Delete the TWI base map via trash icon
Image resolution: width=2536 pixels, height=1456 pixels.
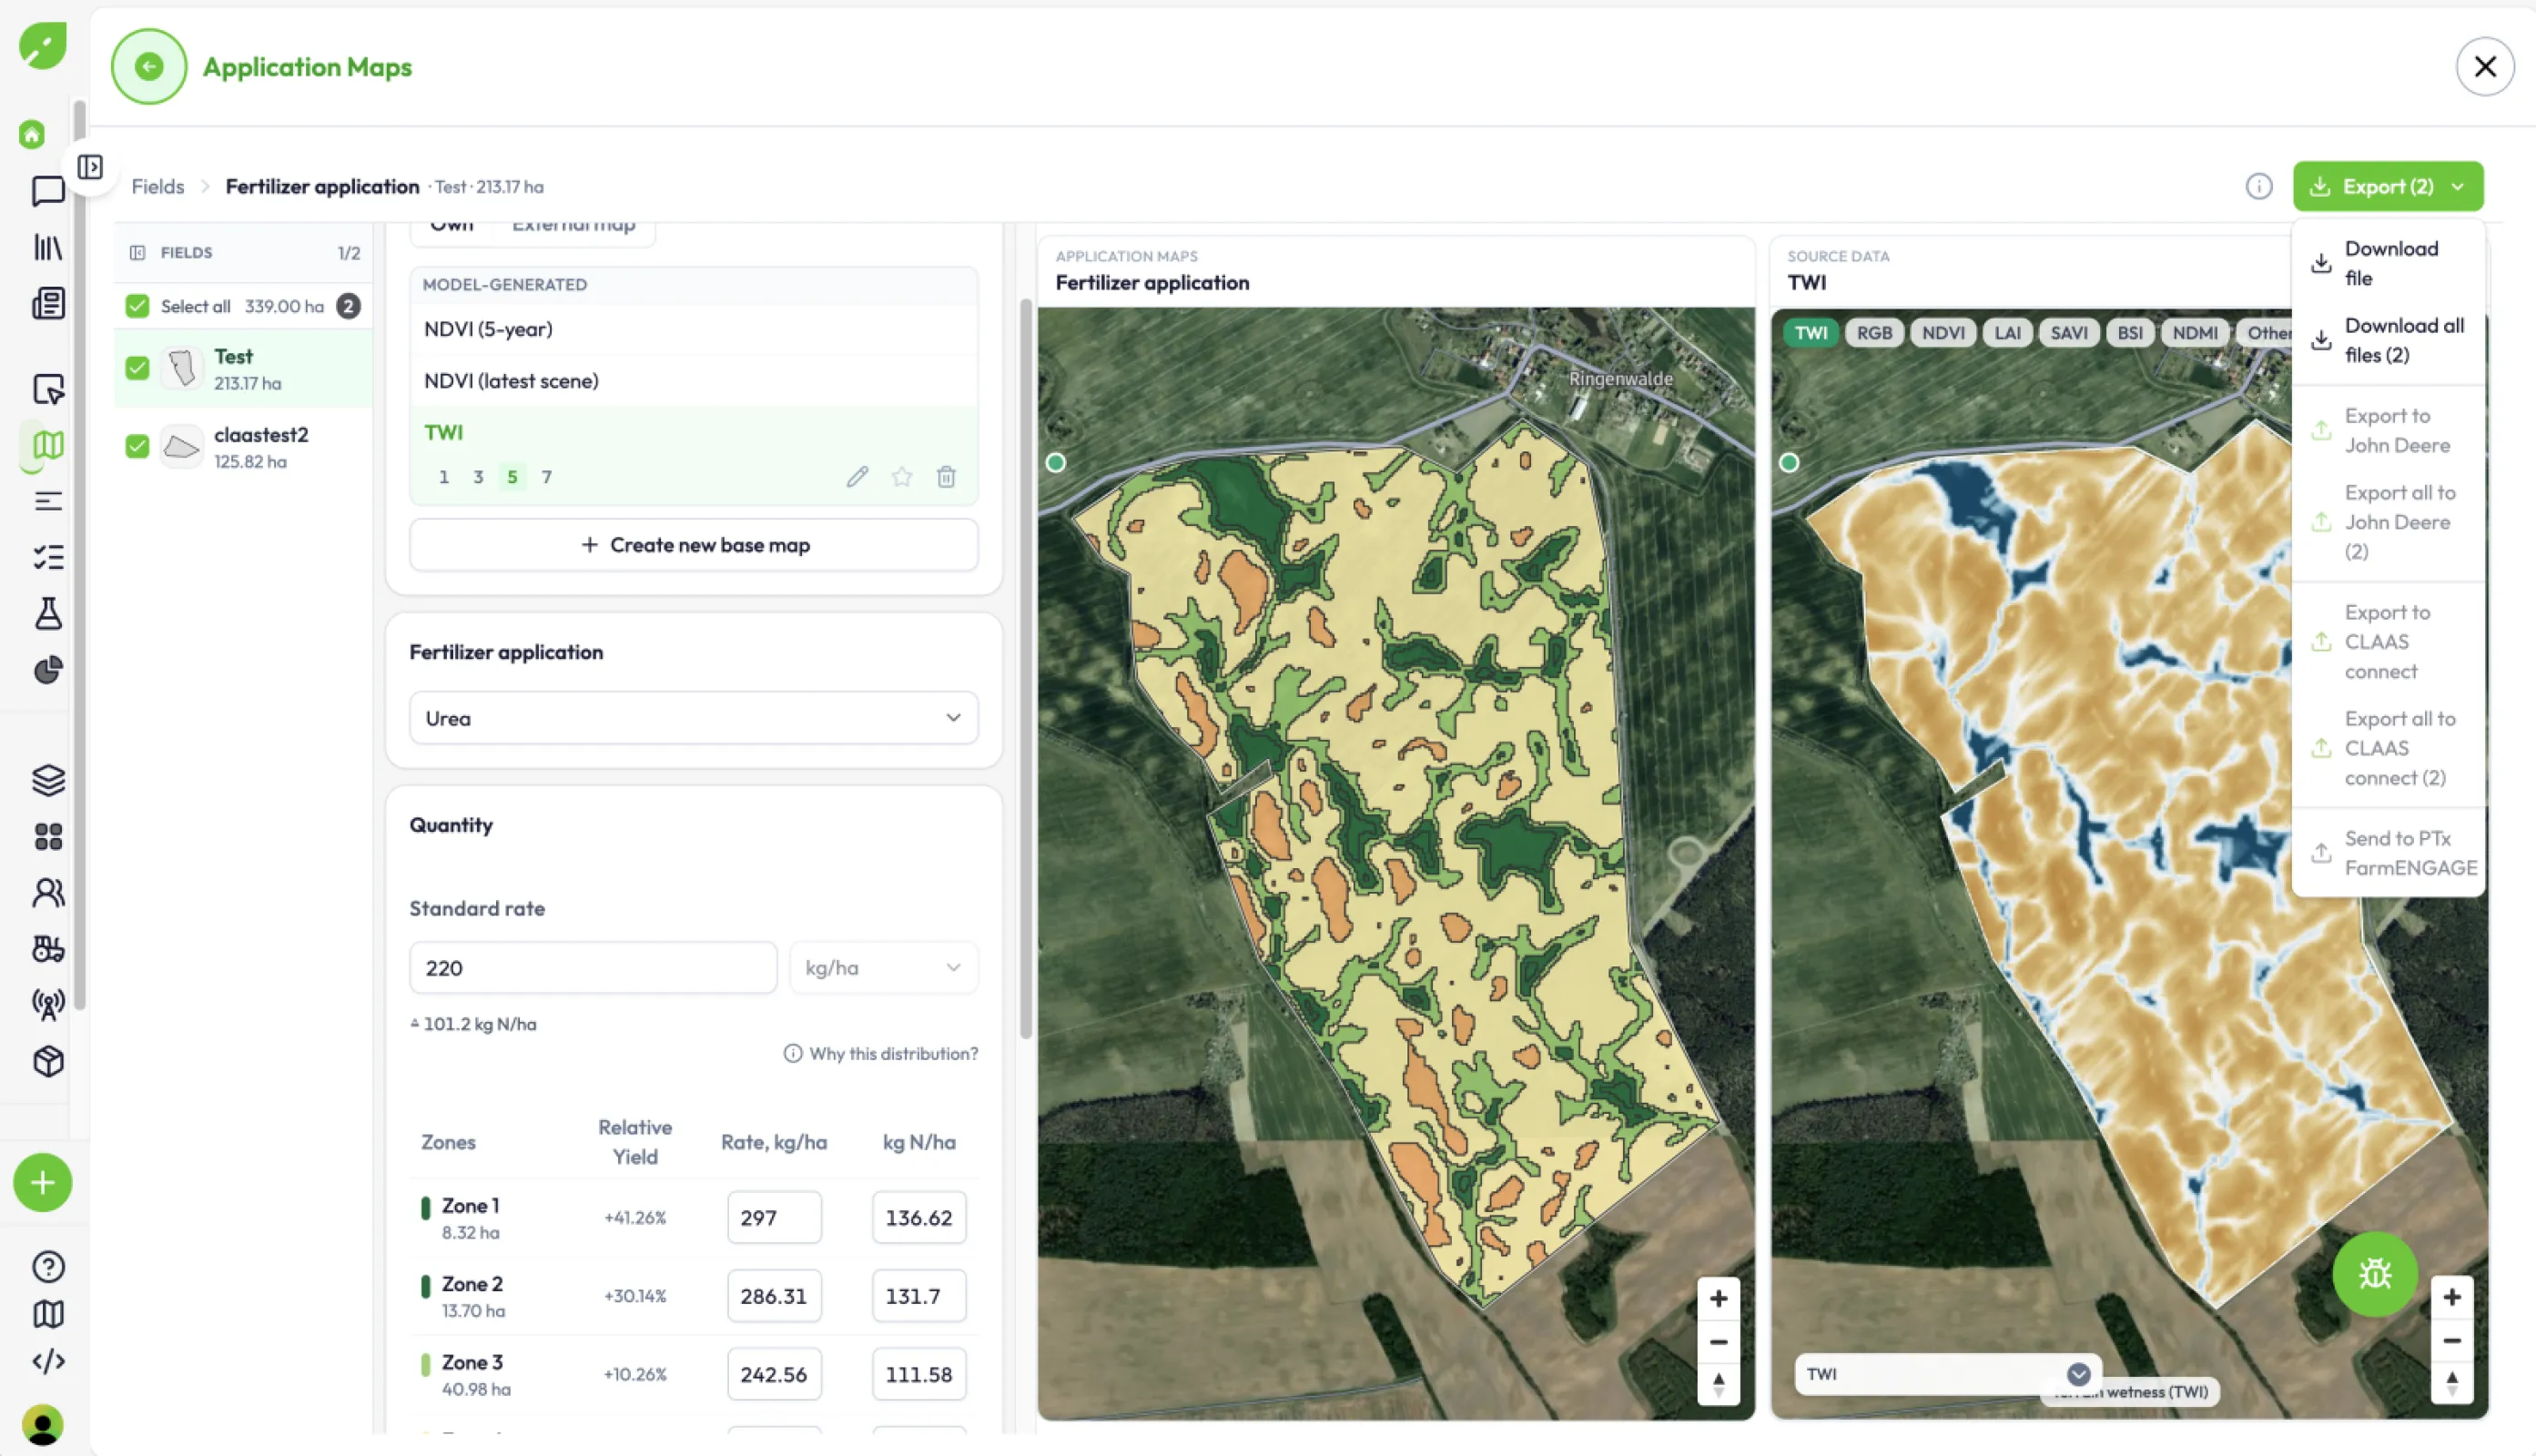click(x=946, y=477)
